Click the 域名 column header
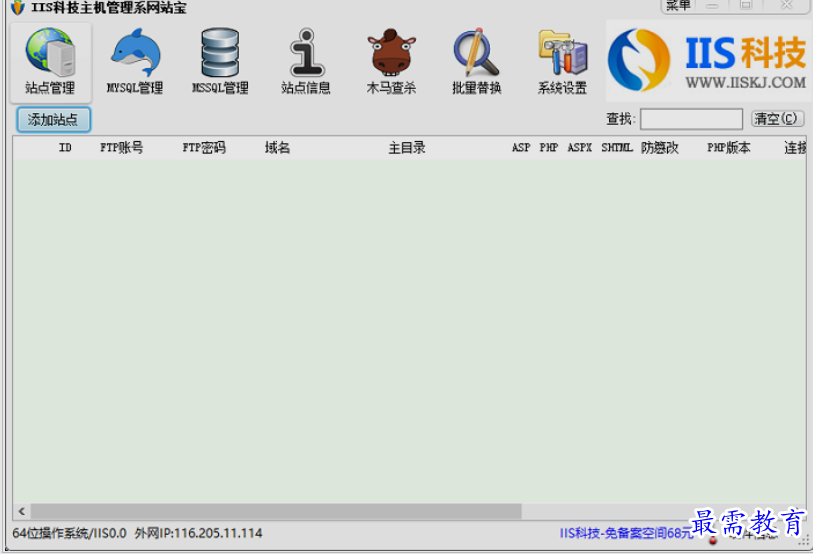 (x=277, y=148)
